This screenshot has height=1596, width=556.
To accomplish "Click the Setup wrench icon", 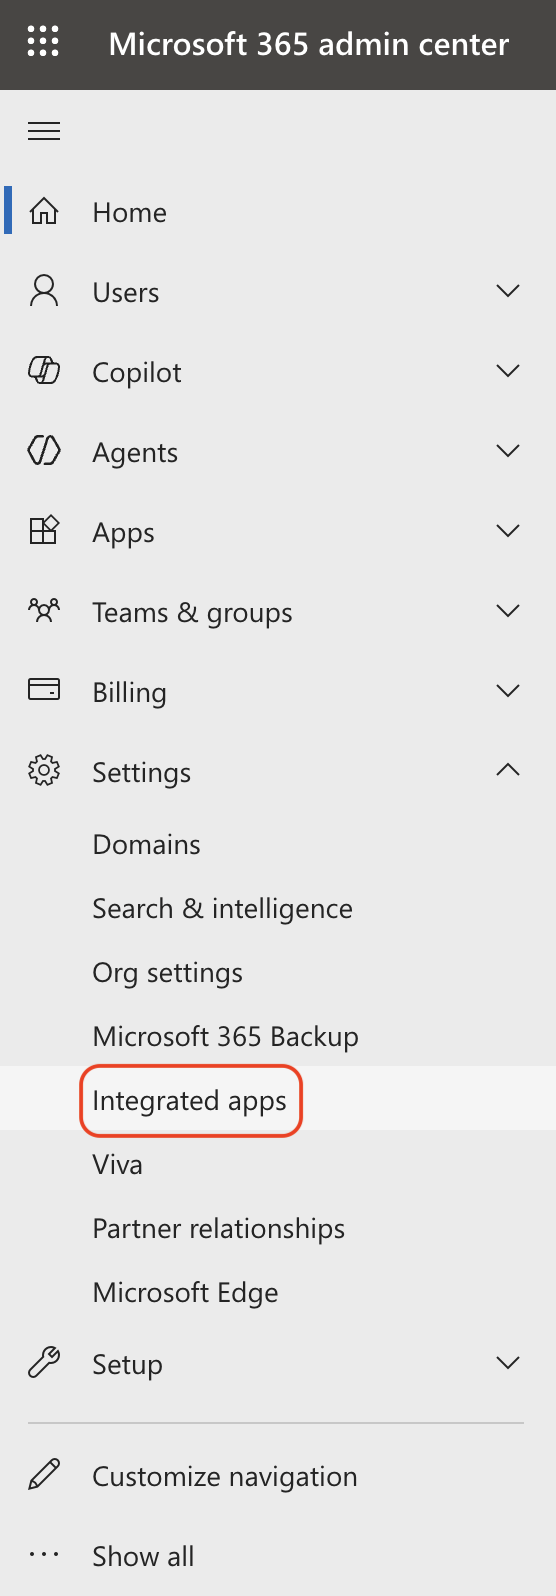I will 44,1363.
